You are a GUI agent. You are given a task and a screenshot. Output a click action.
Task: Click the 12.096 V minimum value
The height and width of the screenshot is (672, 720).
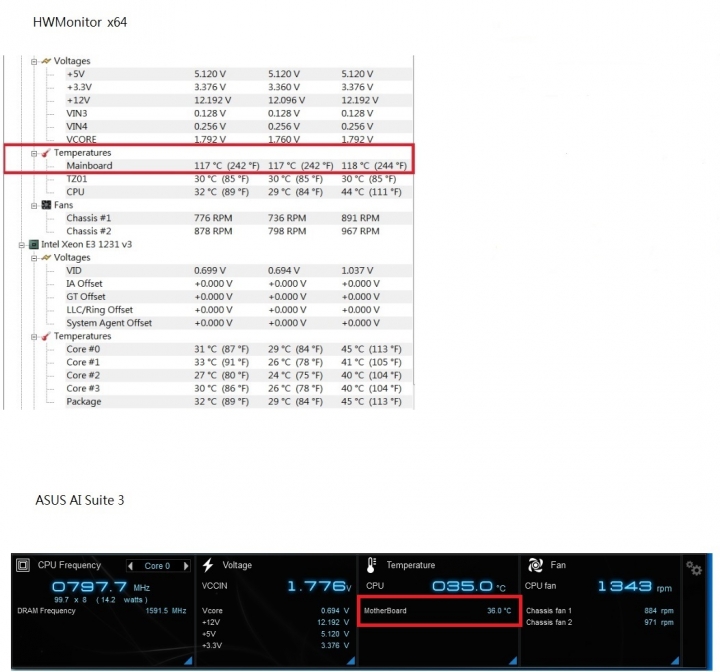(x=286, y=100)
